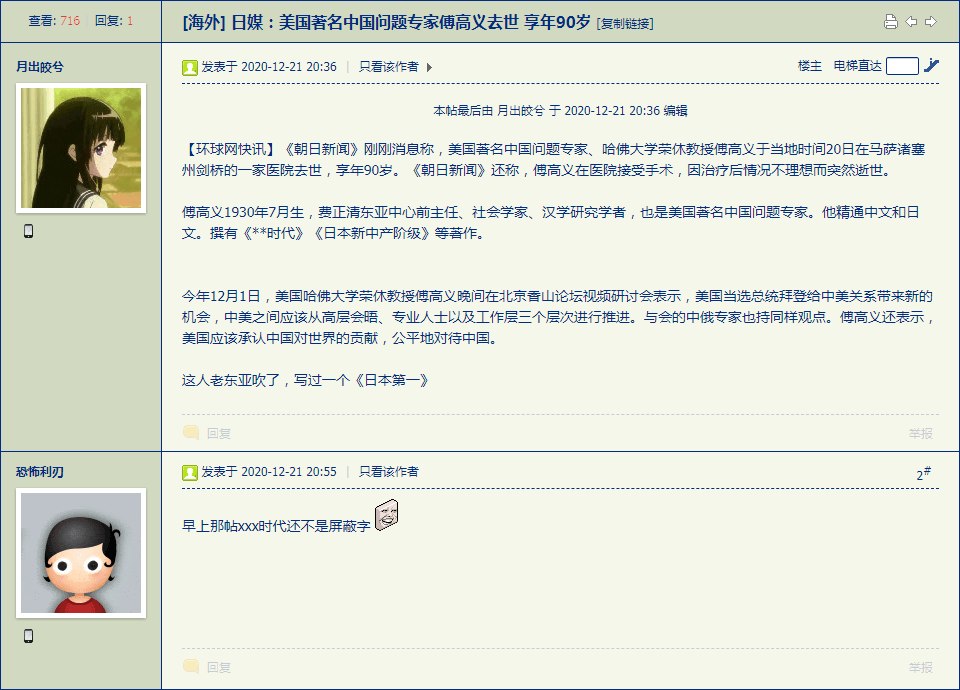Click the 回复: 1 reply count
Screen dimensions: 960x690
[114, 21]
